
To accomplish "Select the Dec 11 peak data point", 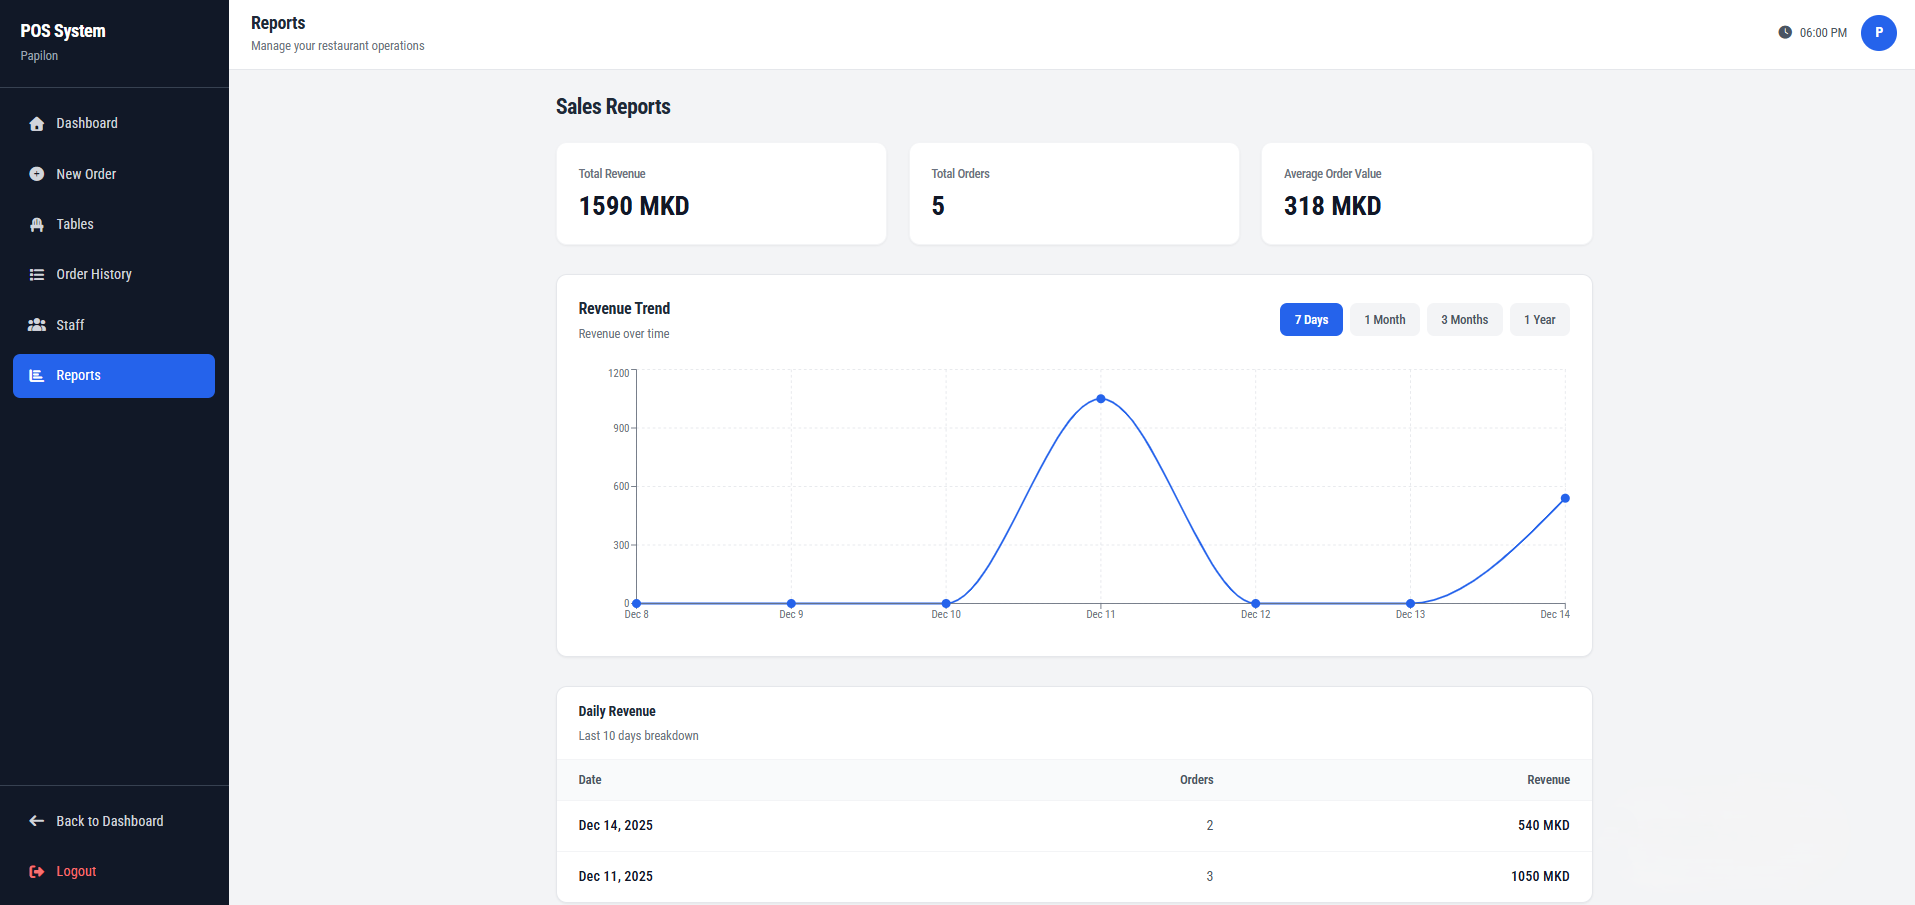I will (1101, 399).
